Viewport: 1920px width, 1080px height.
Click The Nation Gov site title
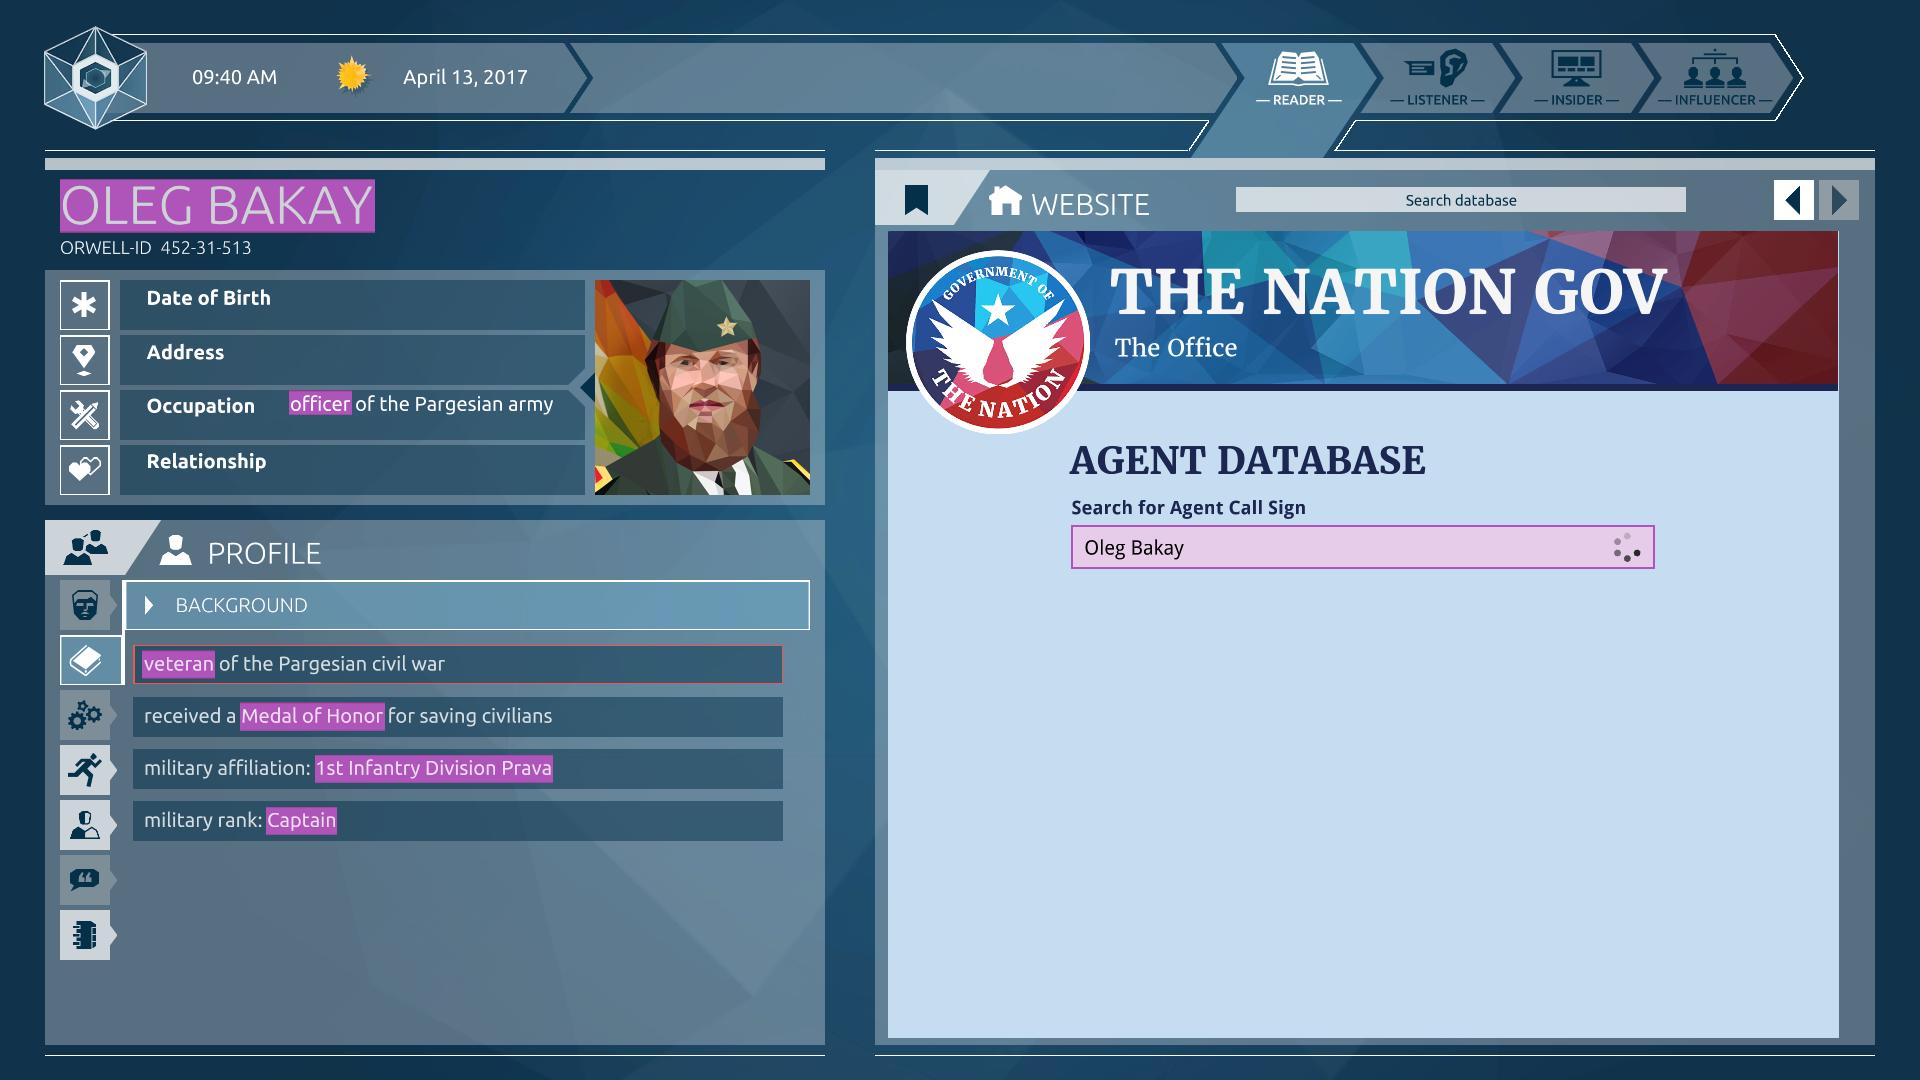tap(1388, 292)
